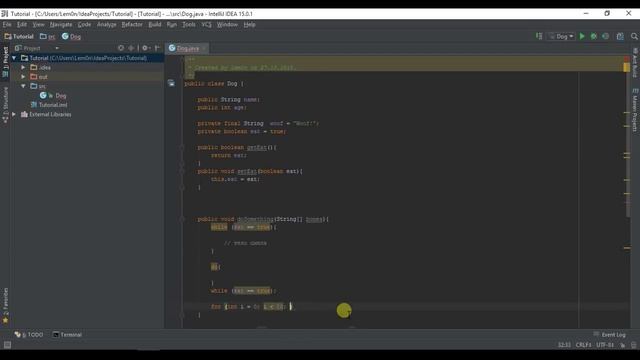This screenshot has height=360, width=640.
Task: Open the Tools menu
Action: pyautogui.click(x=189, y=24)
